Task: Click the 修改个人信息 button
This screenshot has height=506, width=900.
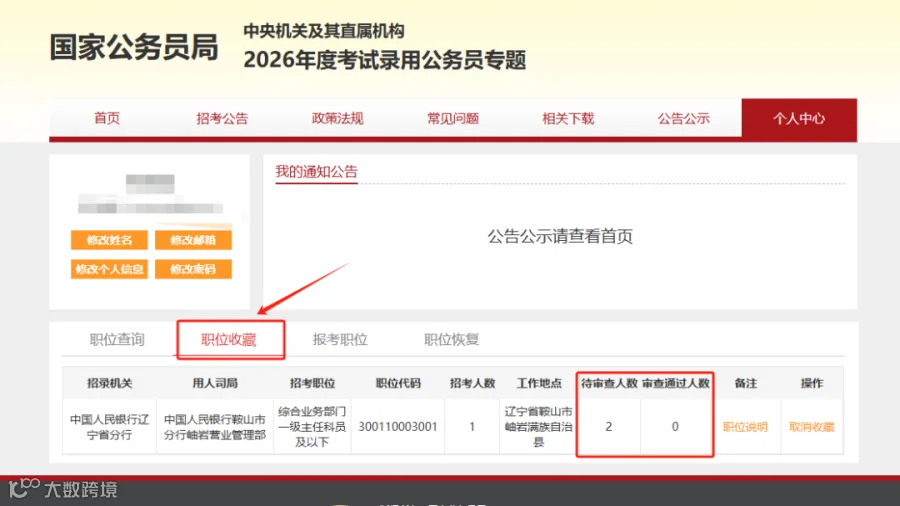Action: click(x=109, y=269)
